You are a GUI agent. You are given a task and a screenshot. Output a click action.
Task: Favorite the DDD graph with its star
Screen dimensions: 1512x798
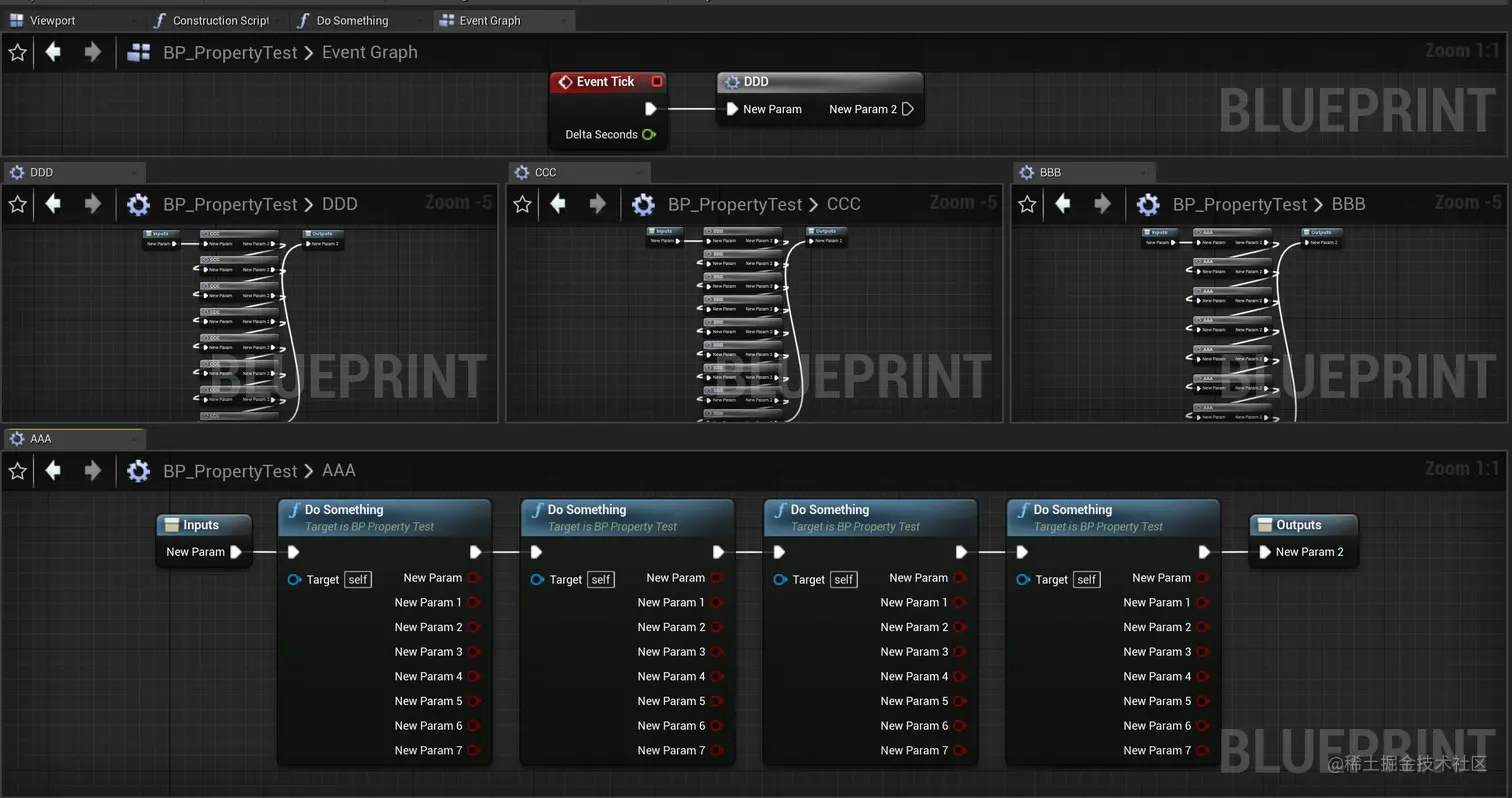click(x=17, y=204)
